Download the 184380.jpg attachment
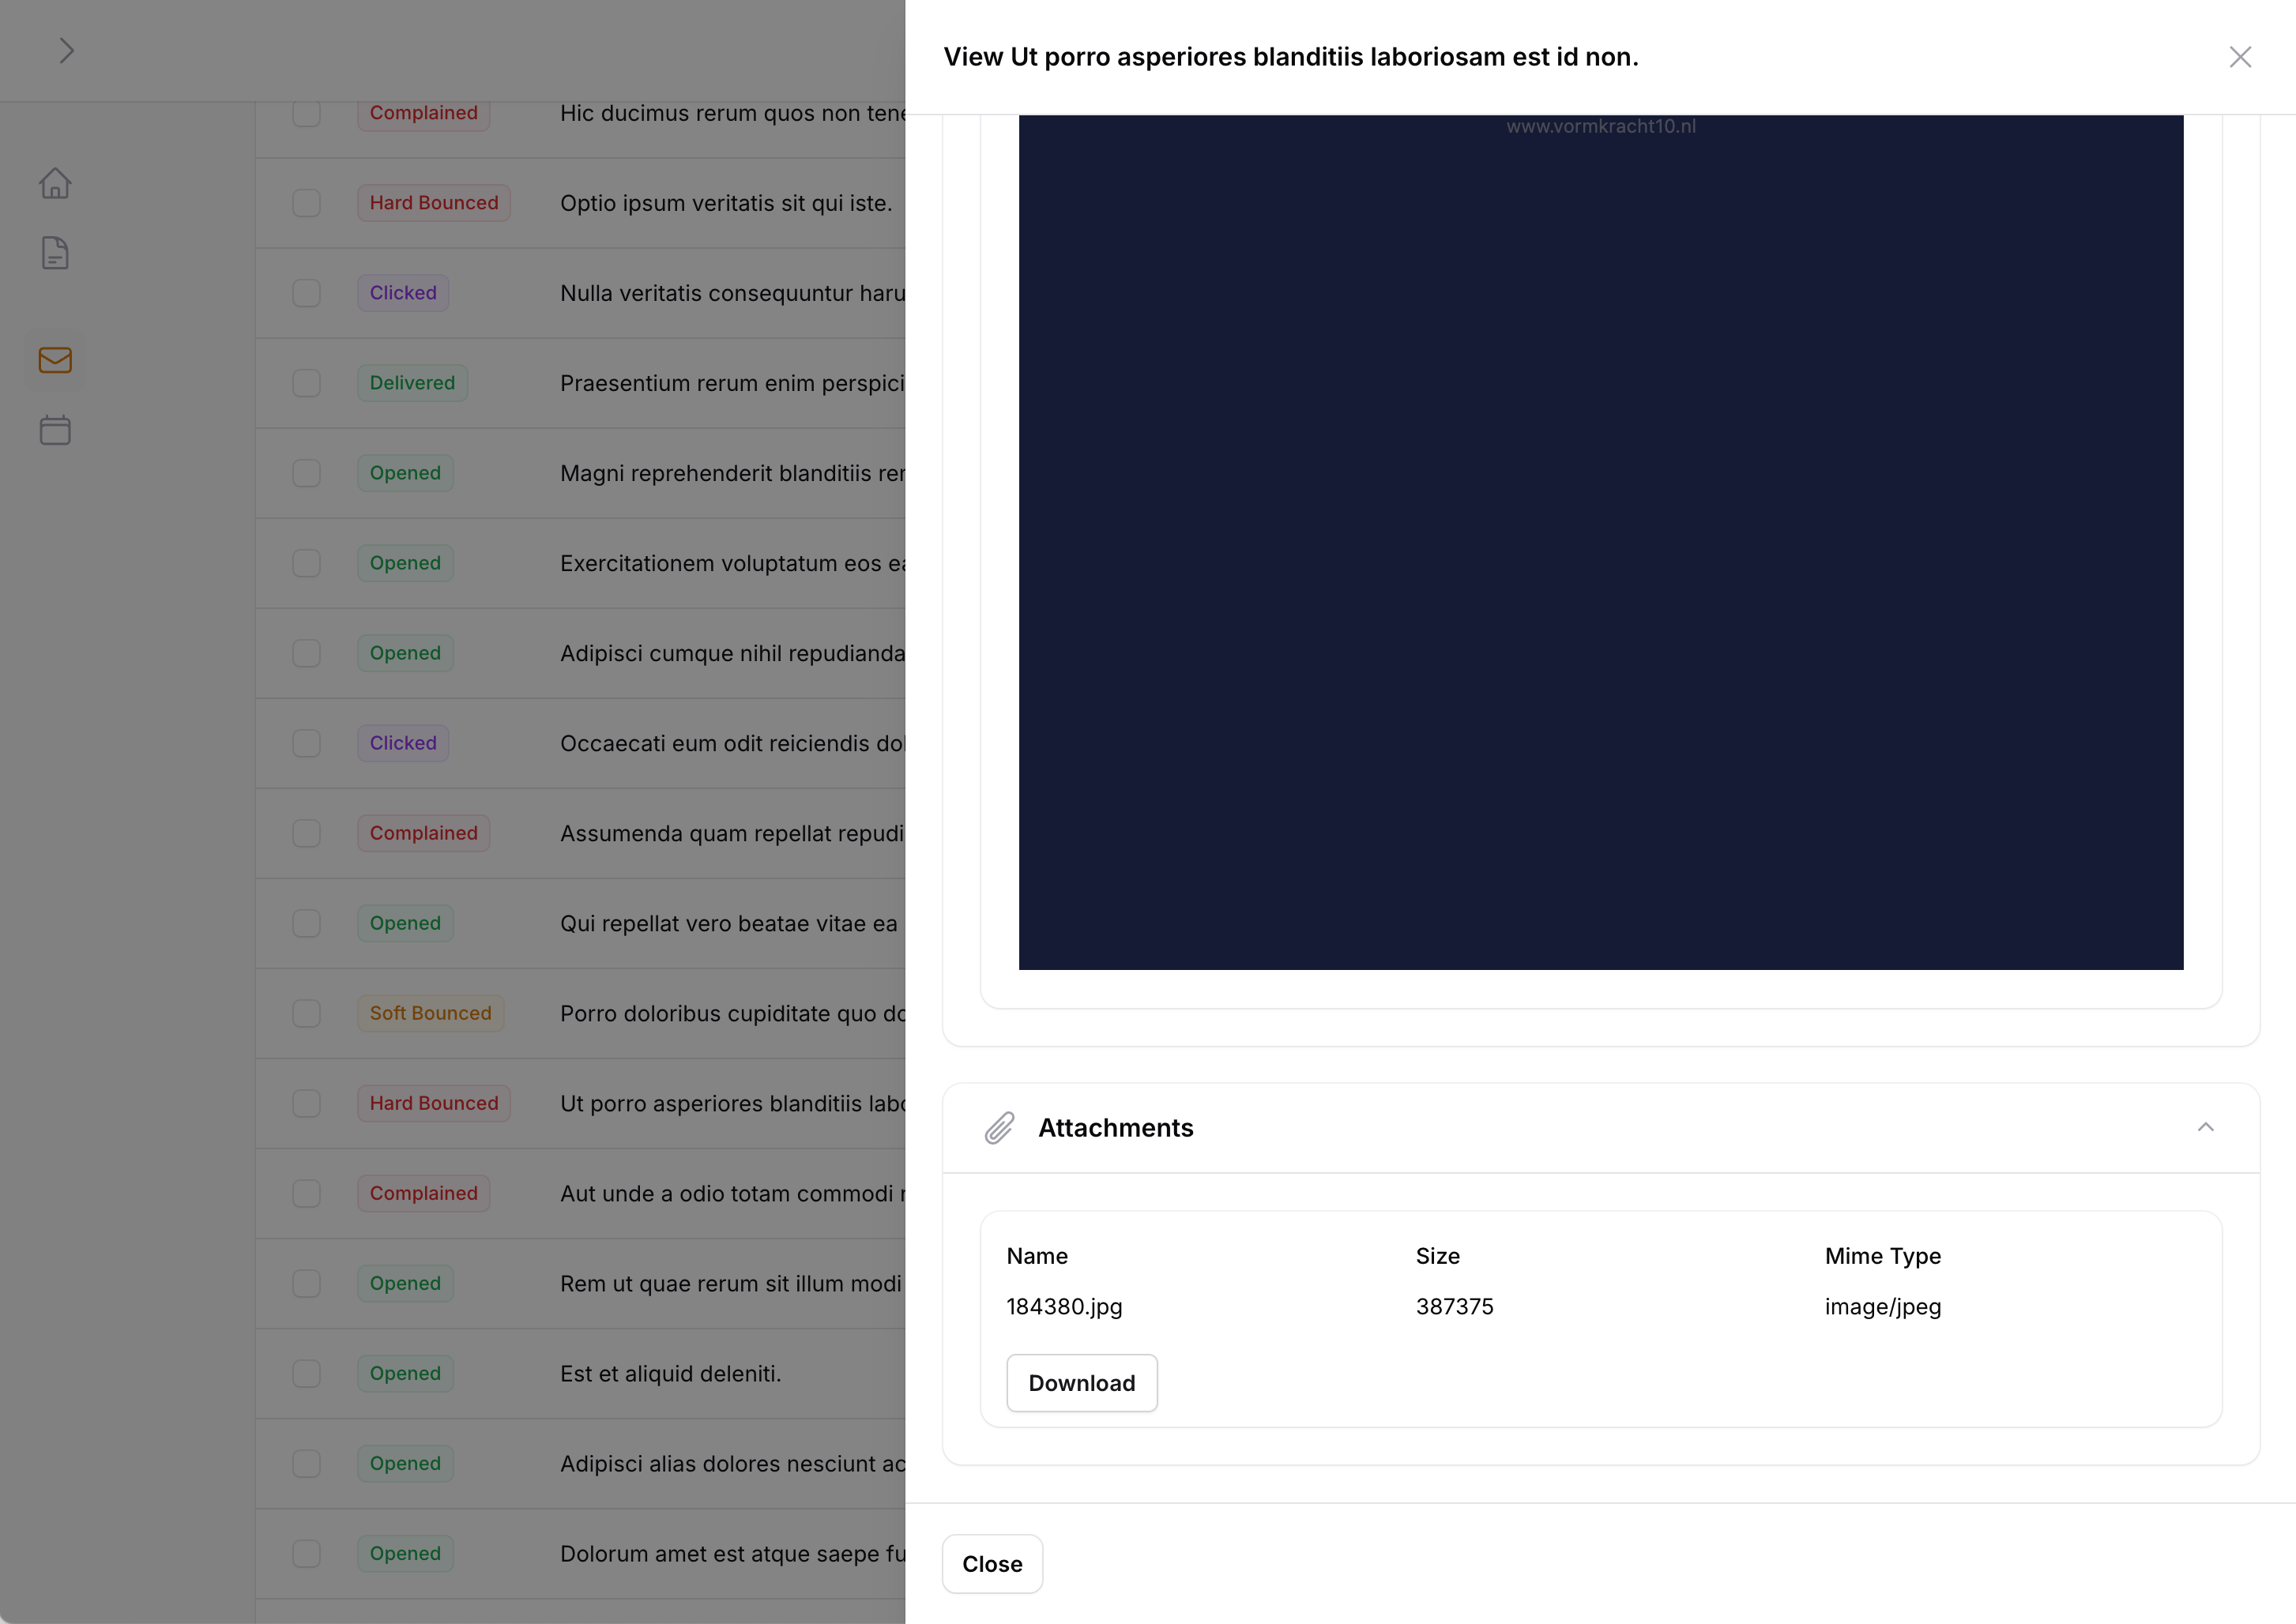This screenshot has height=1624, width=2296. click(x=1081, y=1383)
